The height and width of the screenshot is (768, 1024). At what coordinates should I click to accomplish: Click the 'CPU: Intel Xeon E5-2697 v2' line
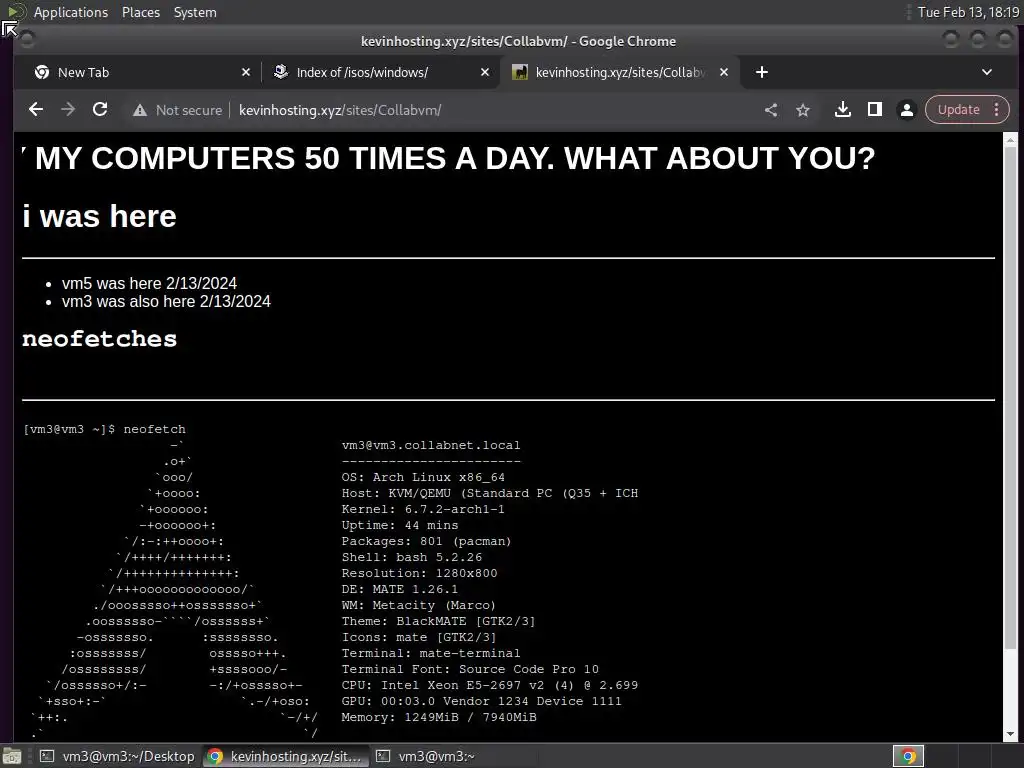490,685
